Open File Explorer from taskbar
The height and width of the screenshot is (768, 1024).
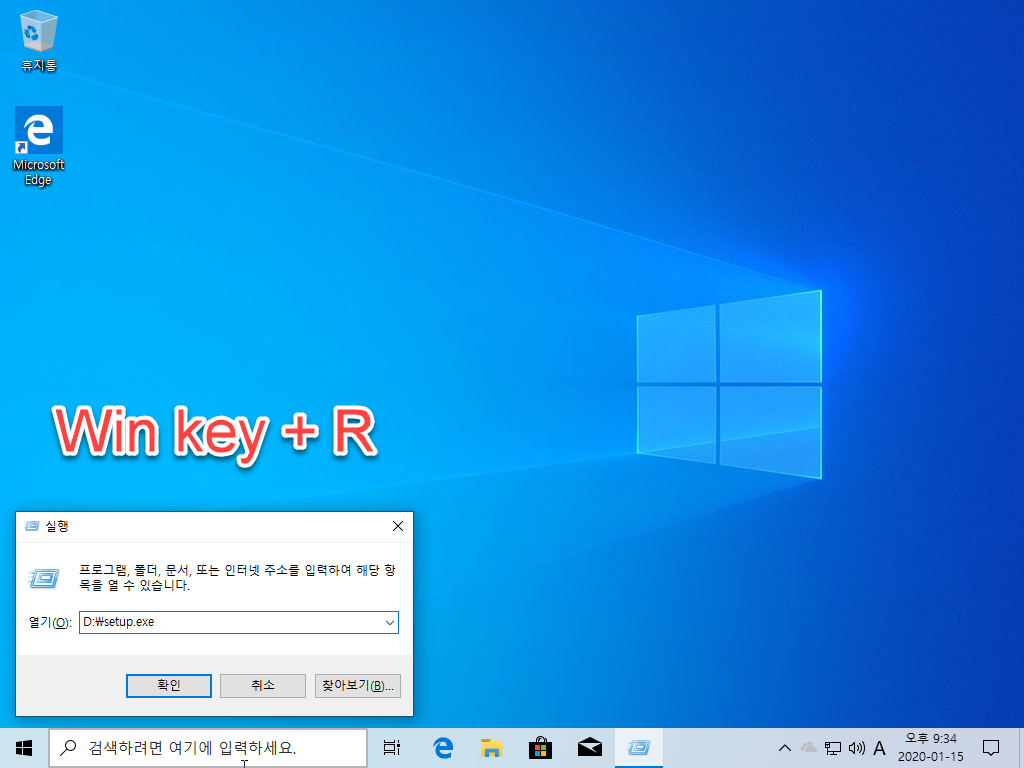(492, 748)
